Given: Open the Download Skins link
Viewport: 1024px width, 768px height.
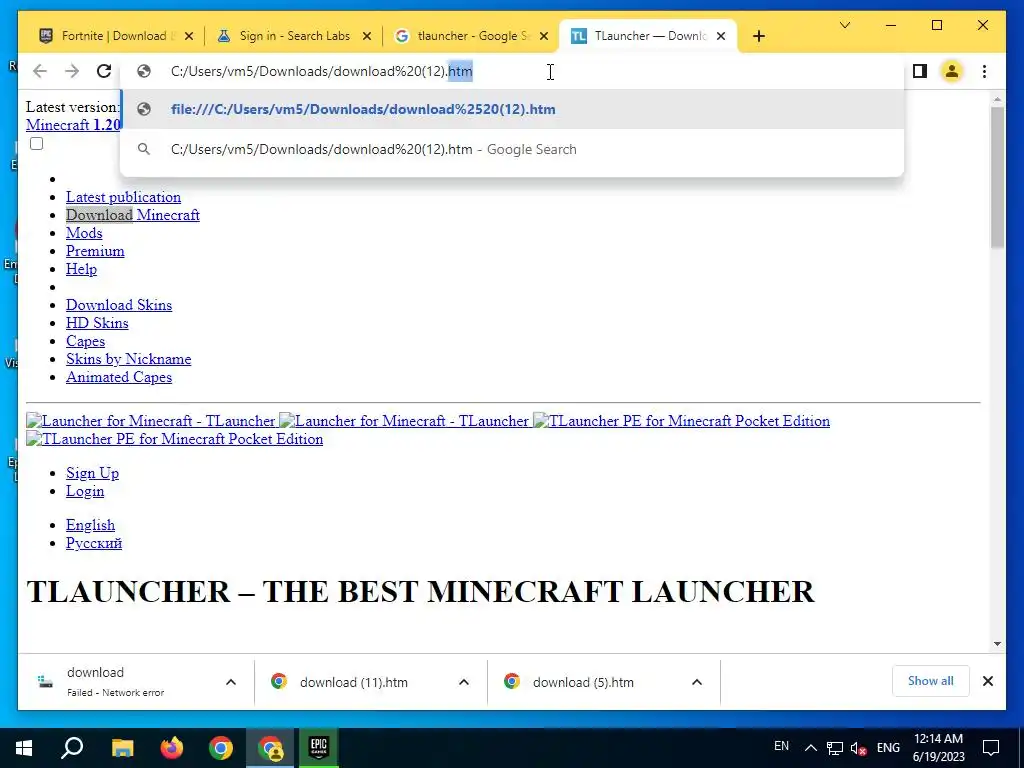Looking at the screenshot, I should [x=119, y=304].
